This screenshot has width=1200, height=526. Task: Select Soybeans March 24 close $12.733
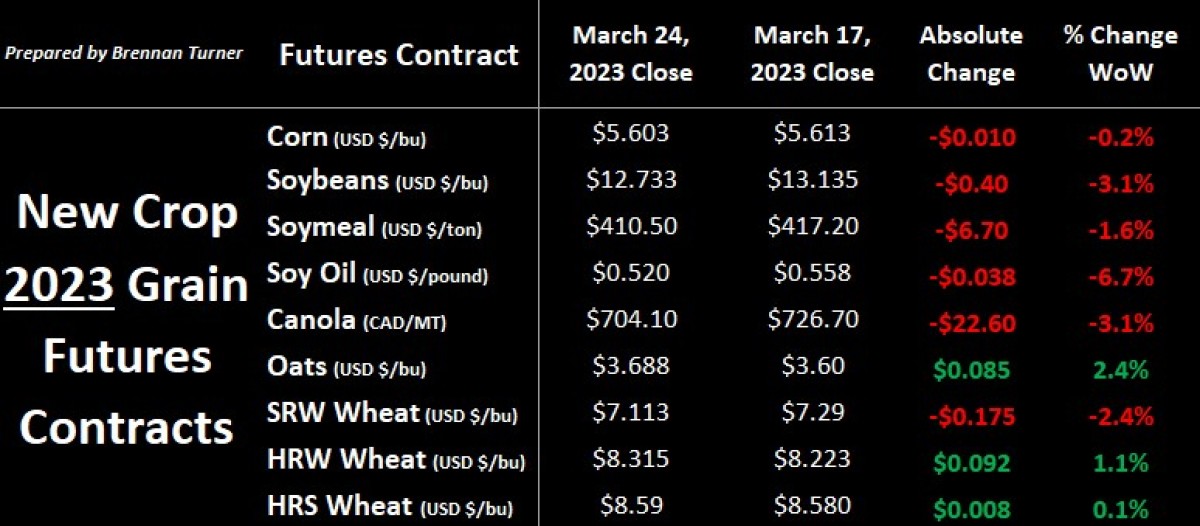pos(631,180)
